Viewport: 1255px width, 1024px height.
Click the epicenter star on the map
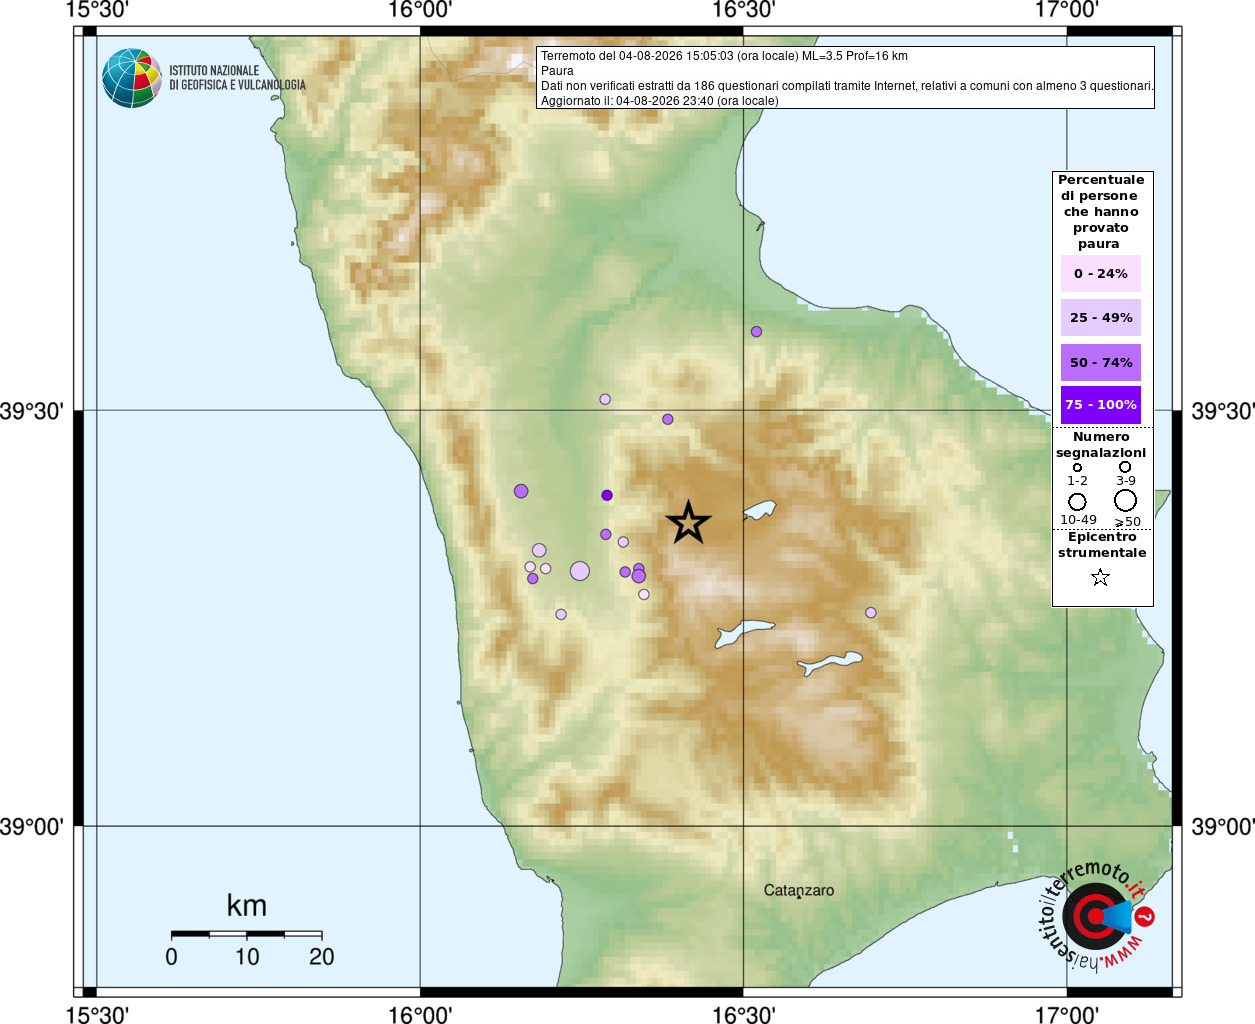[688, 522]
